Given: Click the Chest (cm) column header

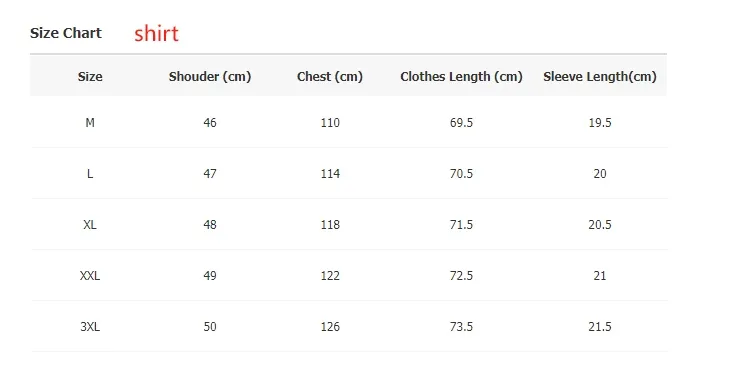Looking at the screenshot, I should coord(330,76).
